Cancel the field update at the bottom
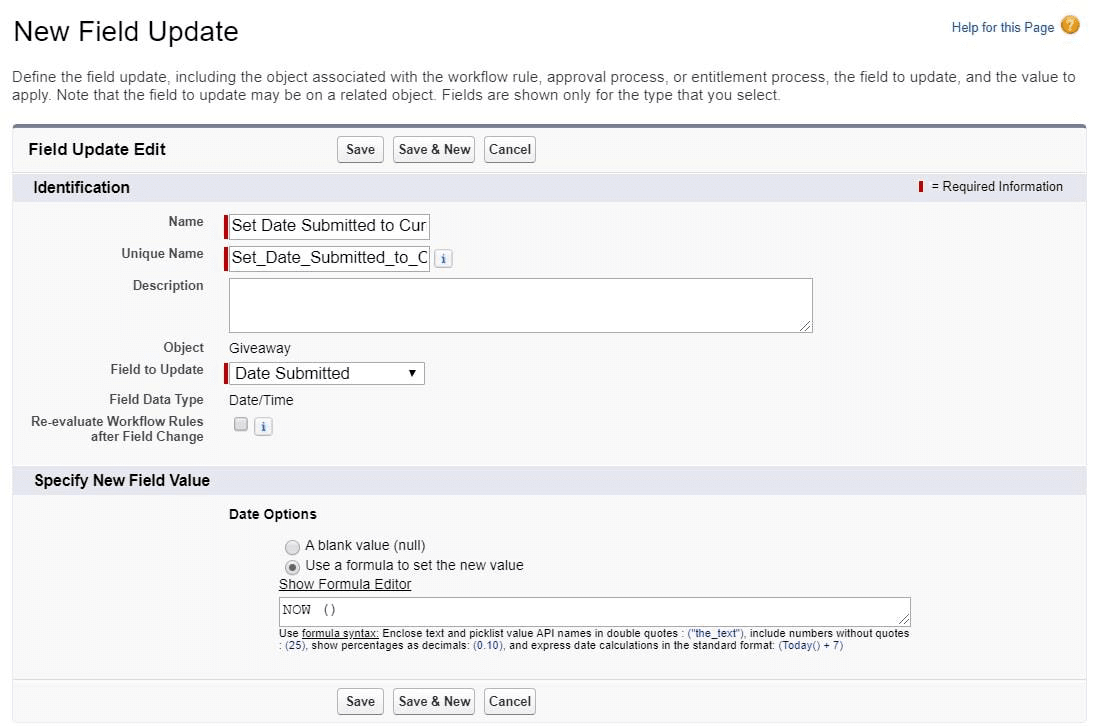 [x=509, y=701]
